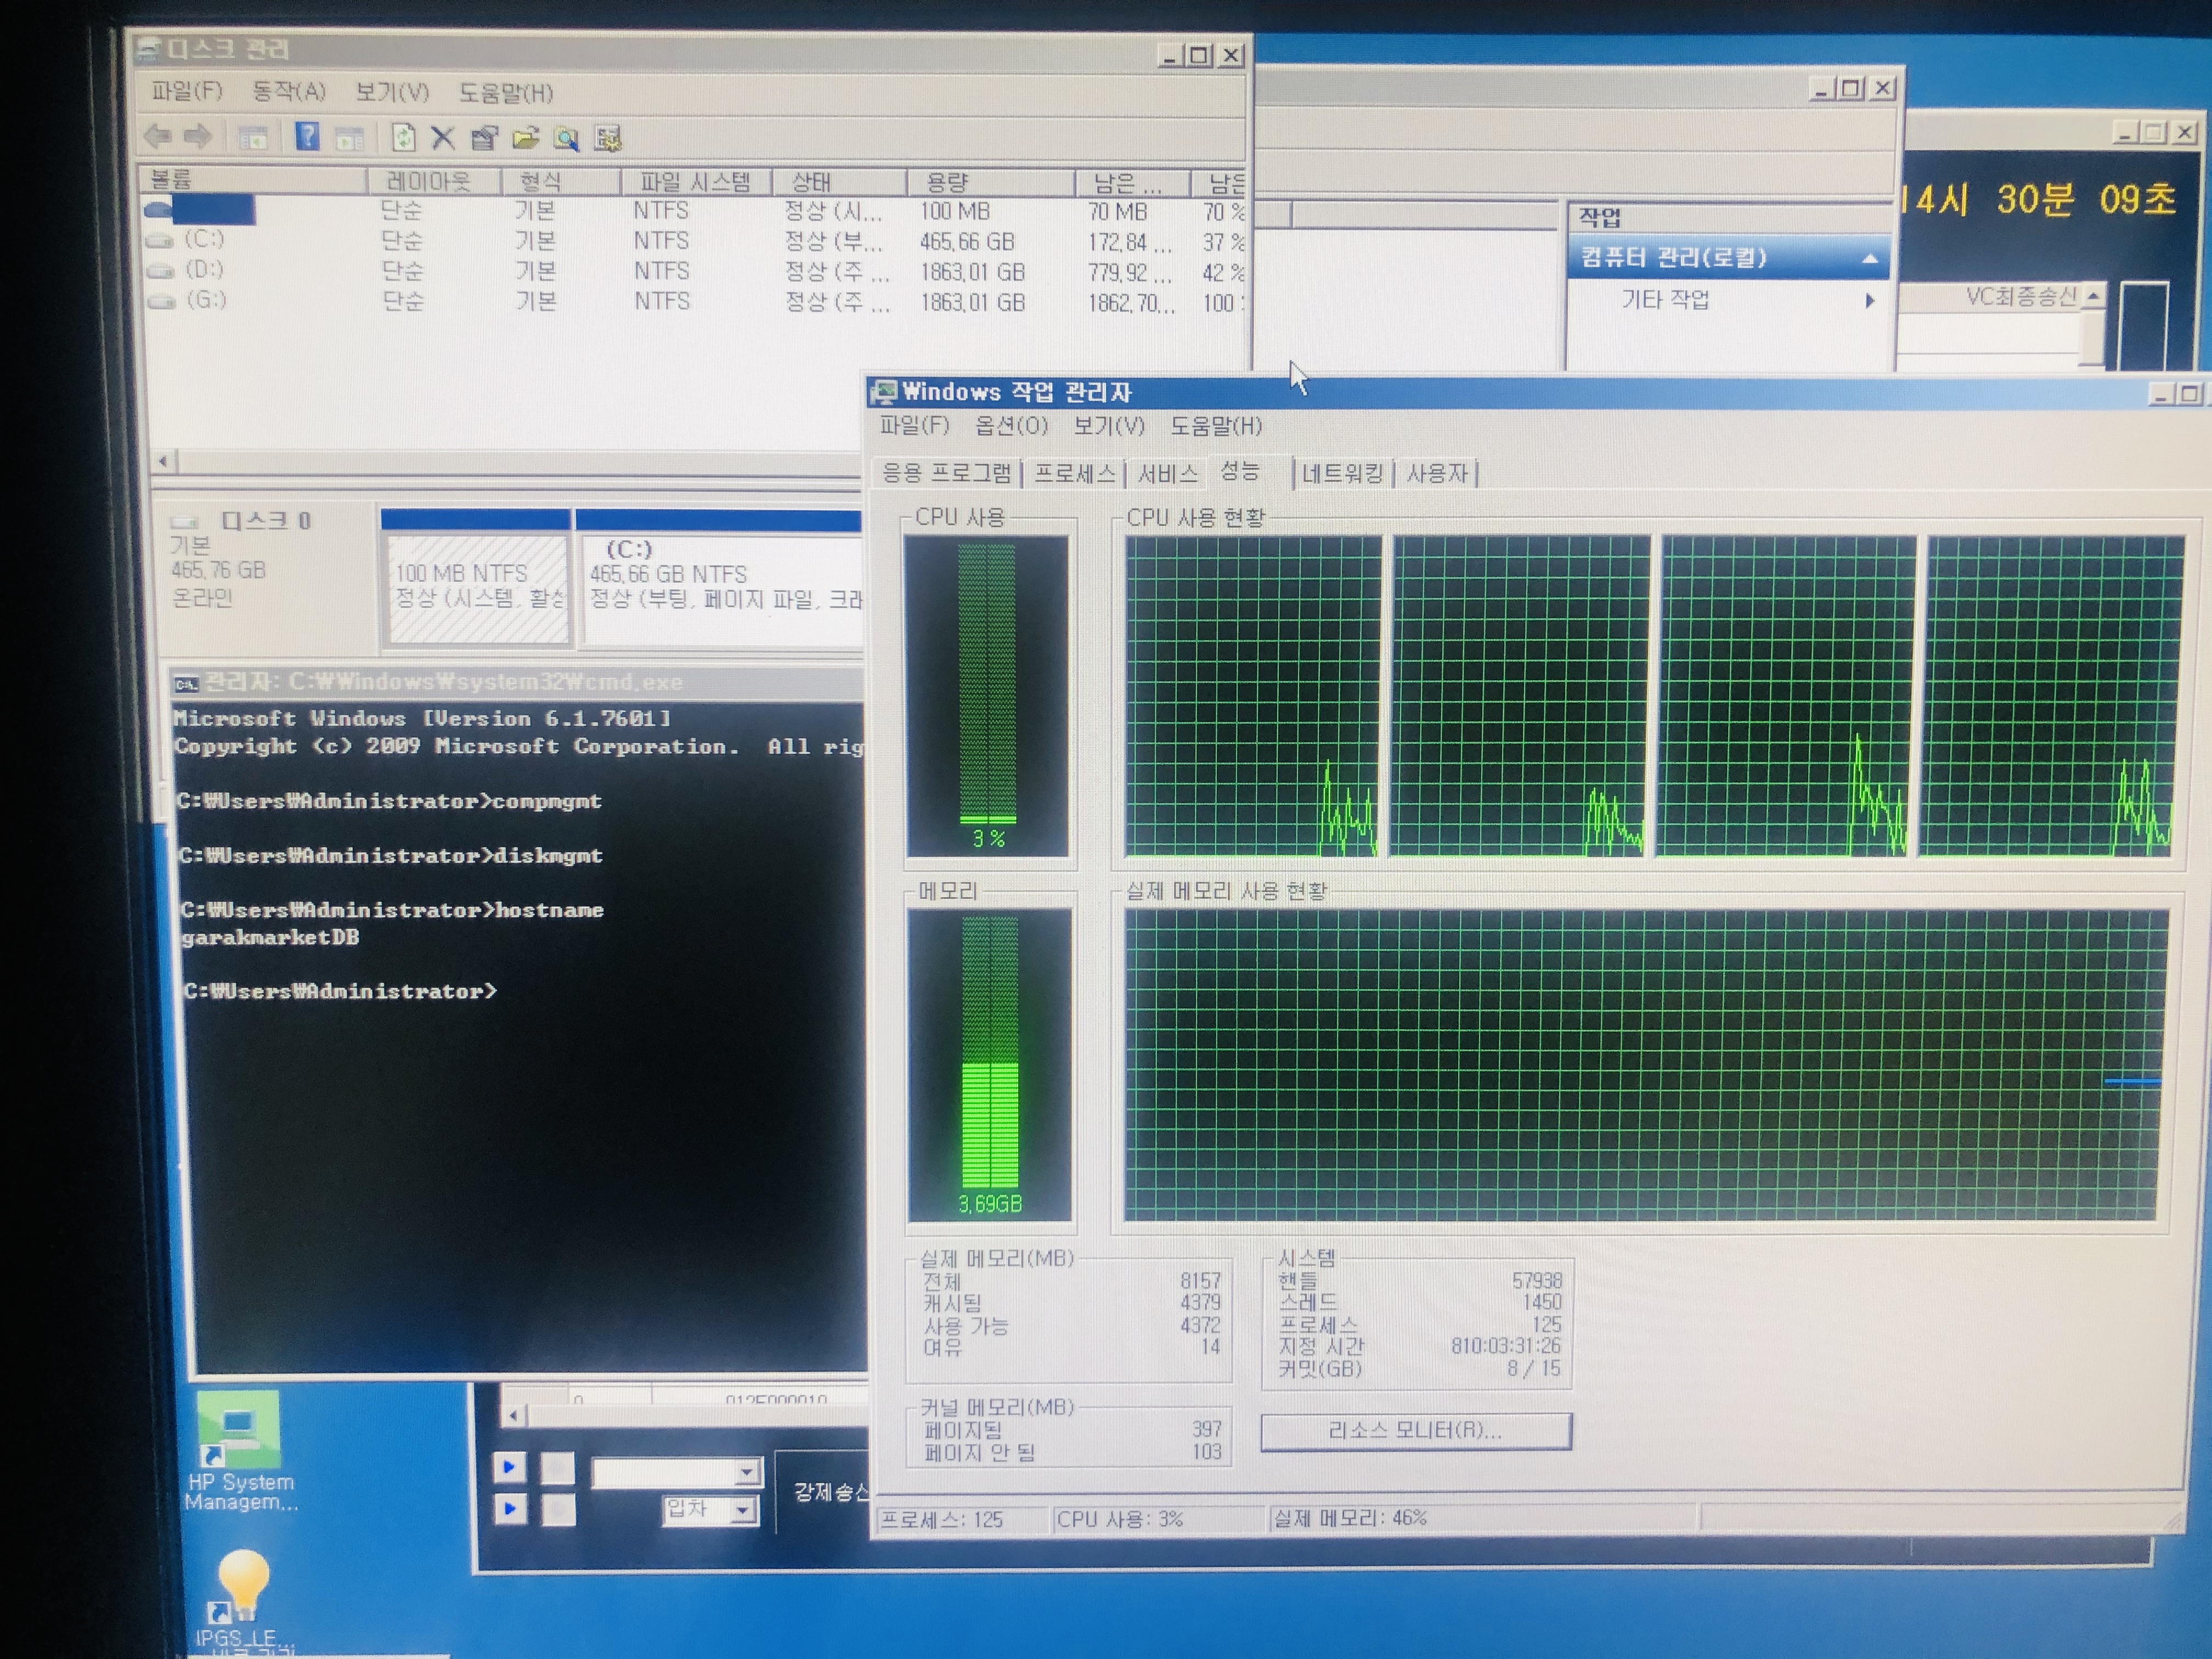The width and height of the screenshot is (2212, 1659).
Task: Open 동작(A) menu in Disk Management
Action: tap(288, 92)
